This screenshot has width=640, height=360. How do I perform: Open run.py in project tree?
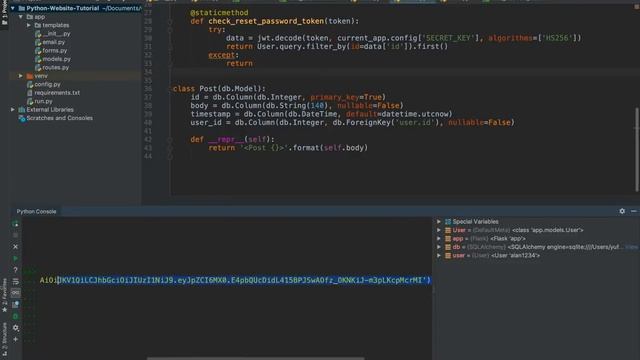click(x=40, y=101)
